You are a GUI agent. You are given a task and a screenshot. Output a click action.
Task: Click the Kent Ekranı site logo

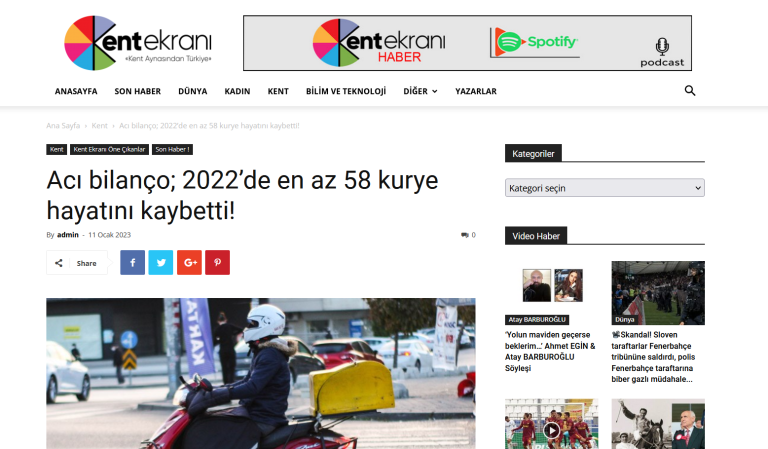[x=138, y=43]
